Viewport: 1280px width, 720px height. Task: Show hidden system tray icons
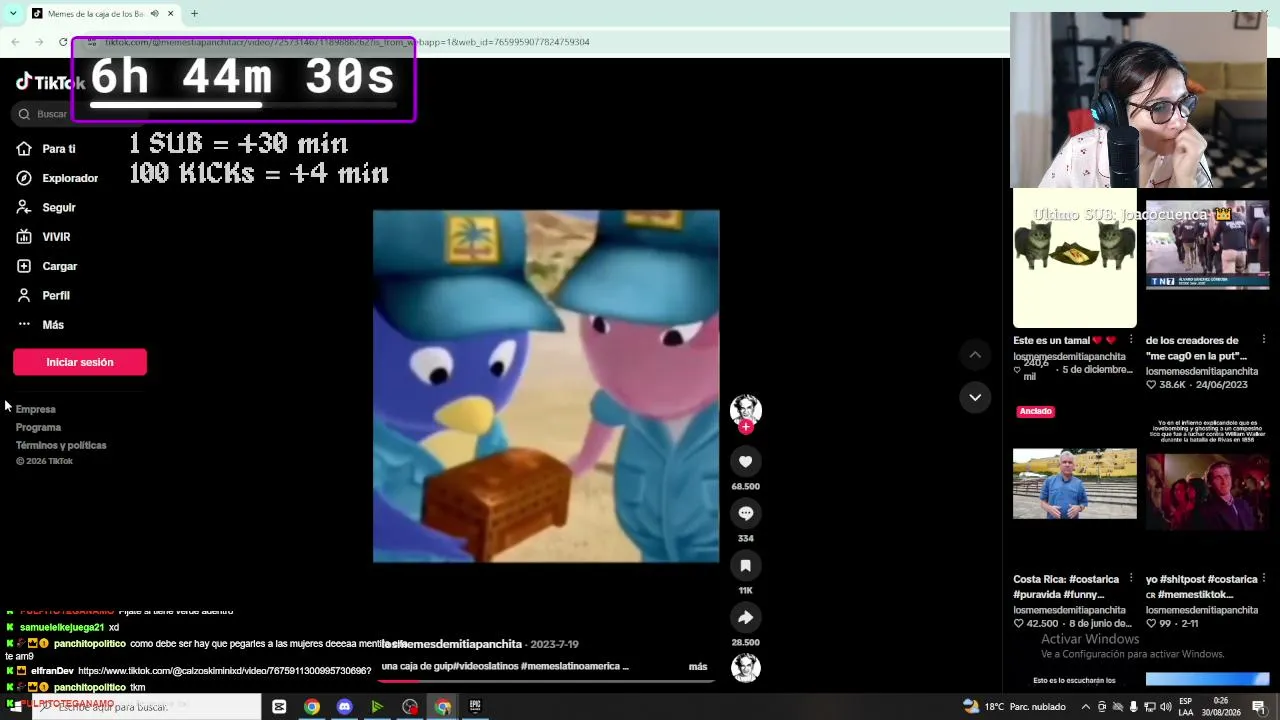coord(1086,707)
